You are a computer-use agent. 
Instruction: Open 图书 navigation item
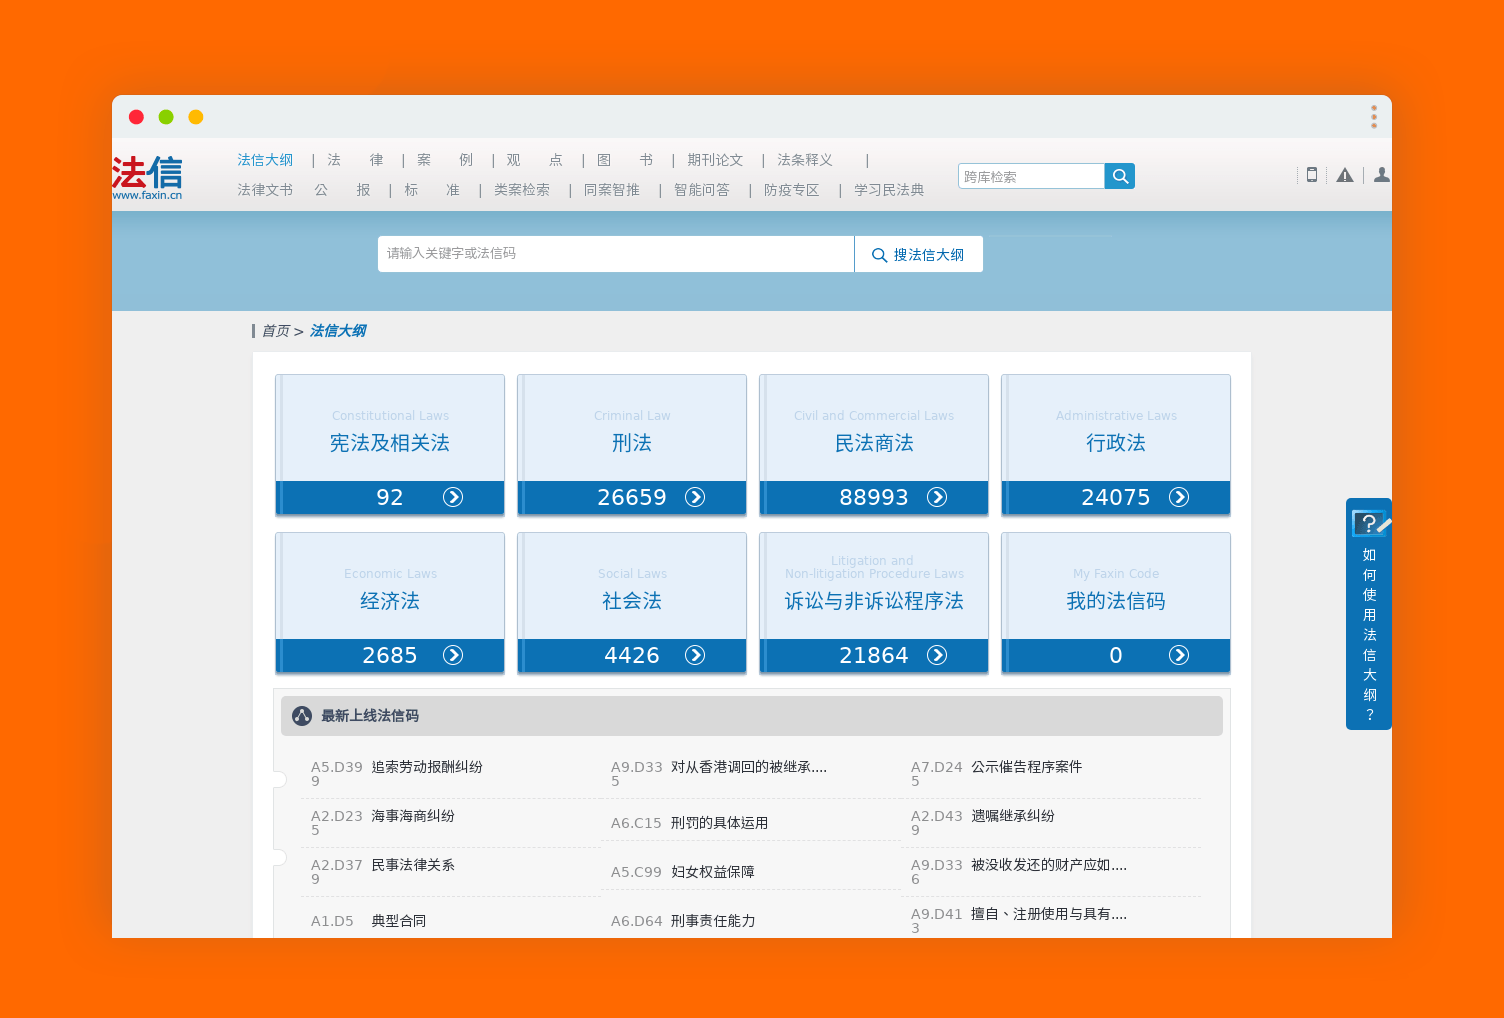coord(625,160)
